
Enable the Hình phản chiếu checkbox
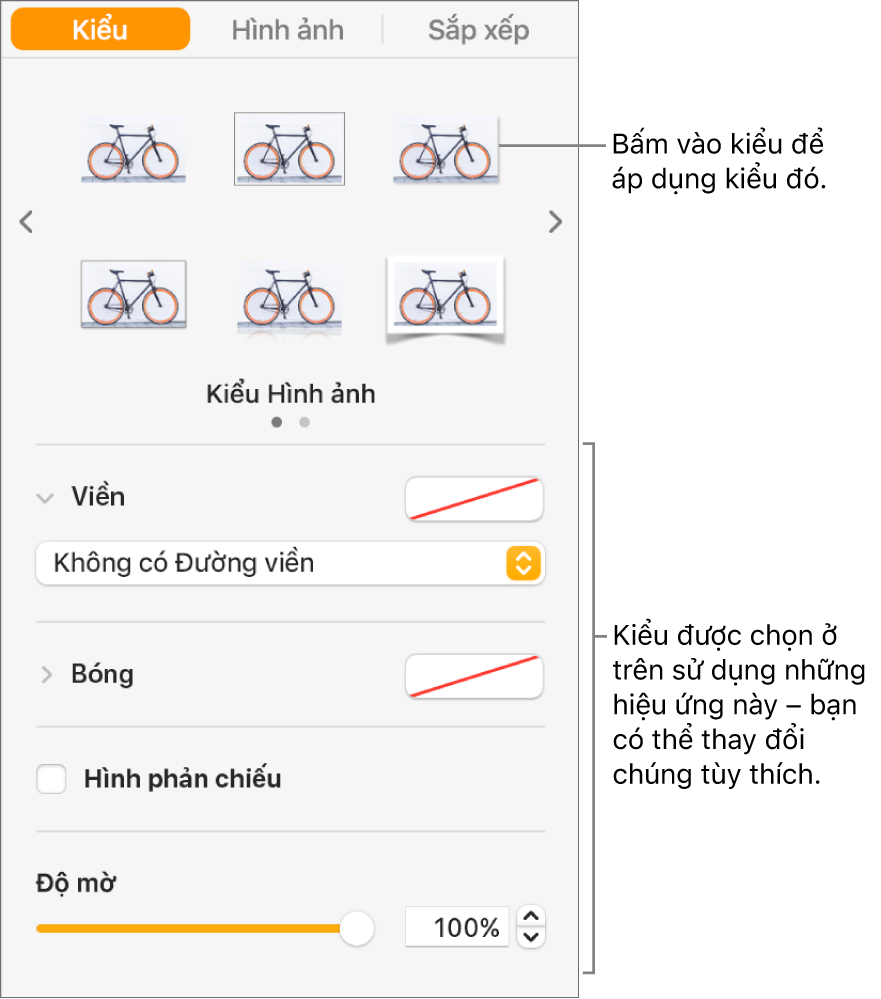point(51,779)
